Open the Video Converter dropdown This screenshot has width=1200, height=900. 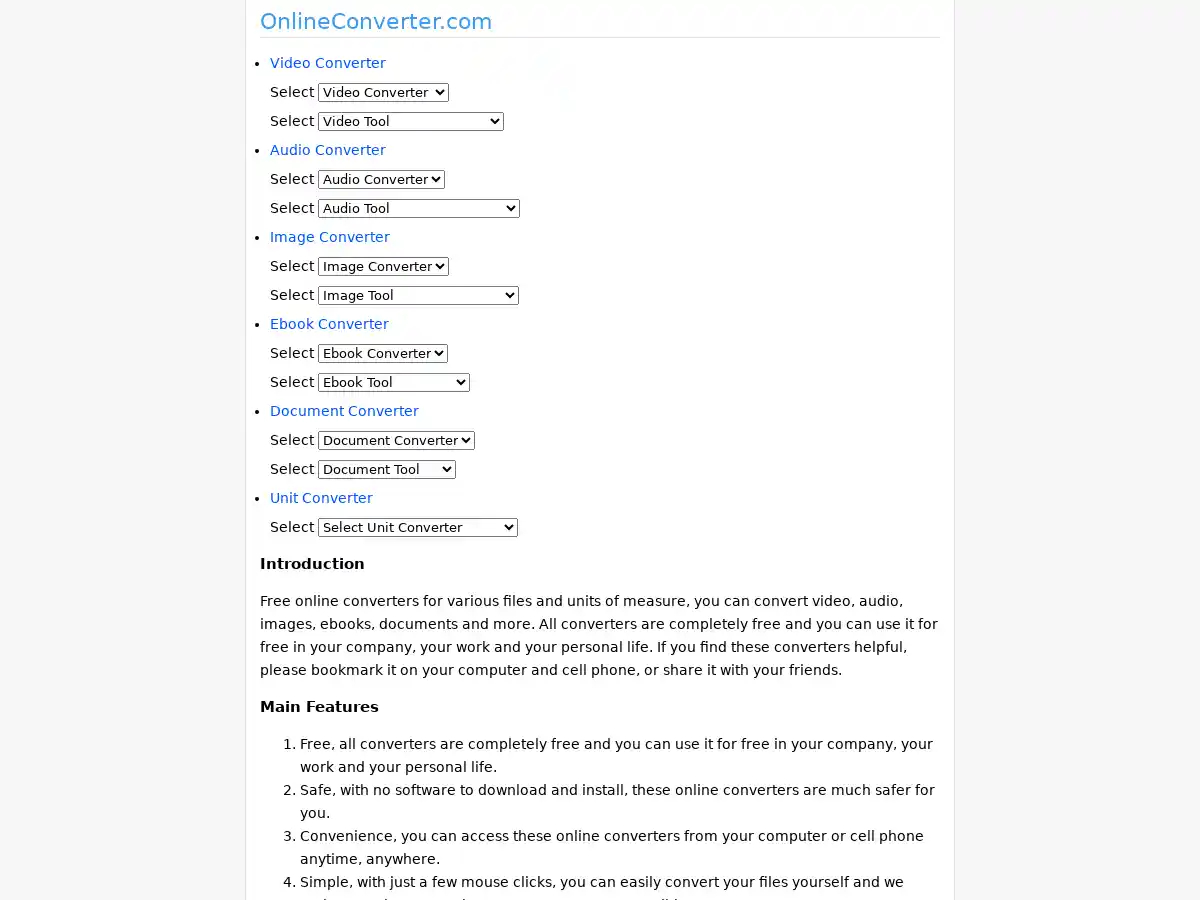click(x=383, y=92)
